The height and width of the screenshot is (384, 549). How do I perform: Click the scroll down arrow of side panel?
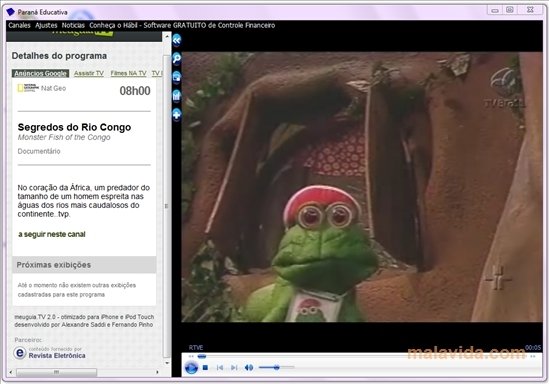coord(167,363)
